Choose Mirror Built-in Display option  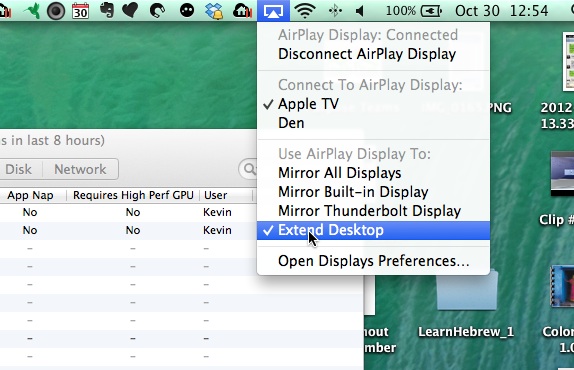click(x=373, y=192)
